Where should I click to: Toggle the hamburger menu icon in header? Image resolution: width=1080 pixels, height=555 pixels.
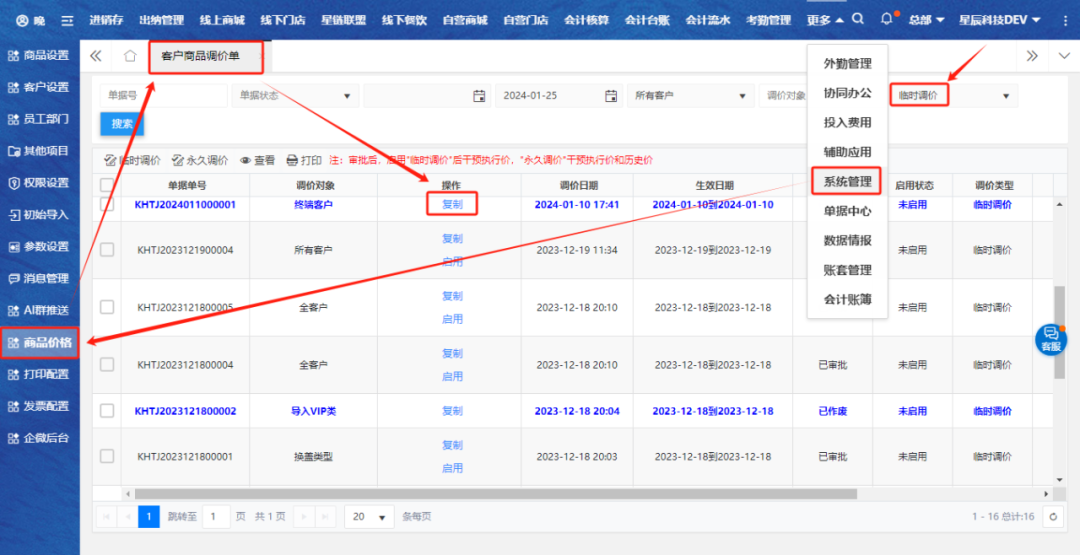(x=67, y=21)
